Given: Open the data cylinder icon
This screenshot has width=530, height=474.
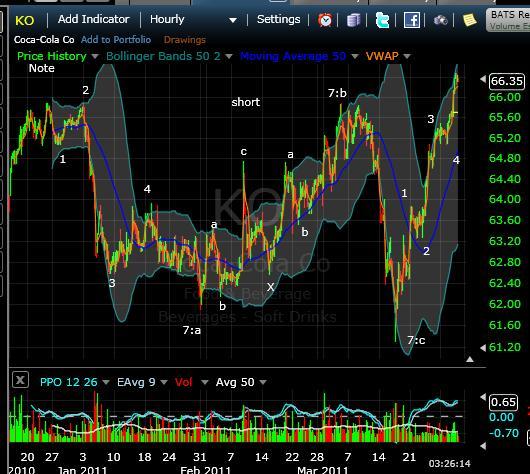Looking at the screenshot, I should (x=353, y=20).
